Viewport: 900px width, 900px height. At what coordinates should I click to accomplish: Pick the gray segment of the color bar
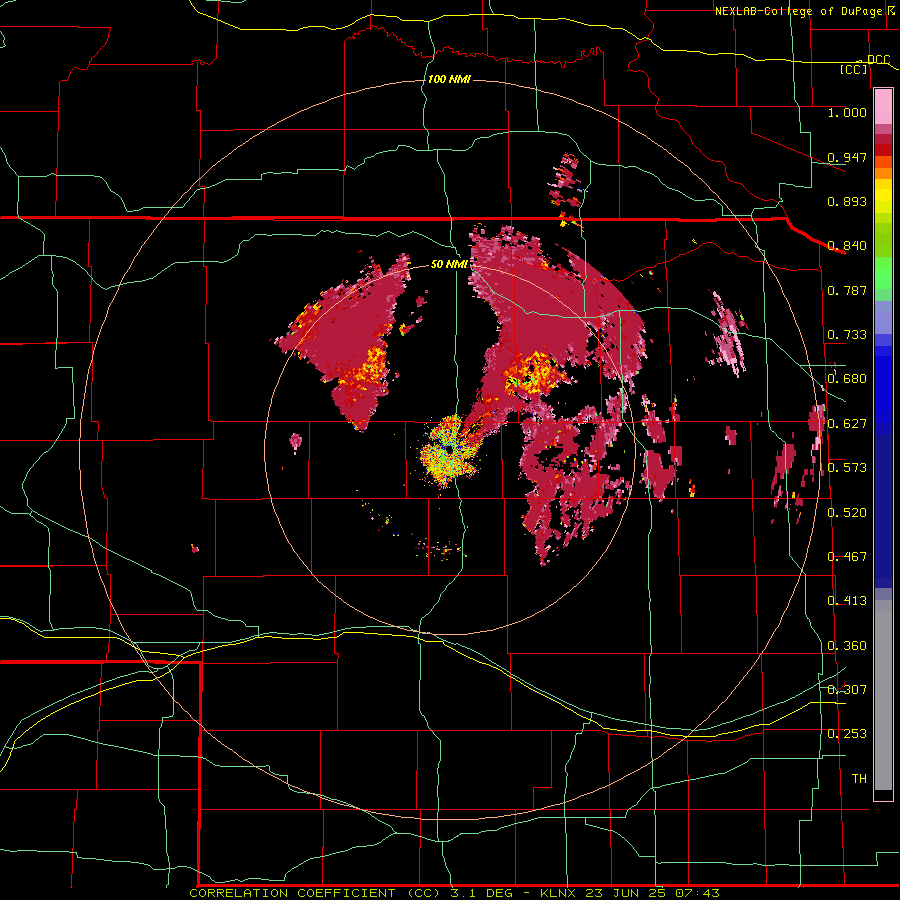click(x=883, y=695)
